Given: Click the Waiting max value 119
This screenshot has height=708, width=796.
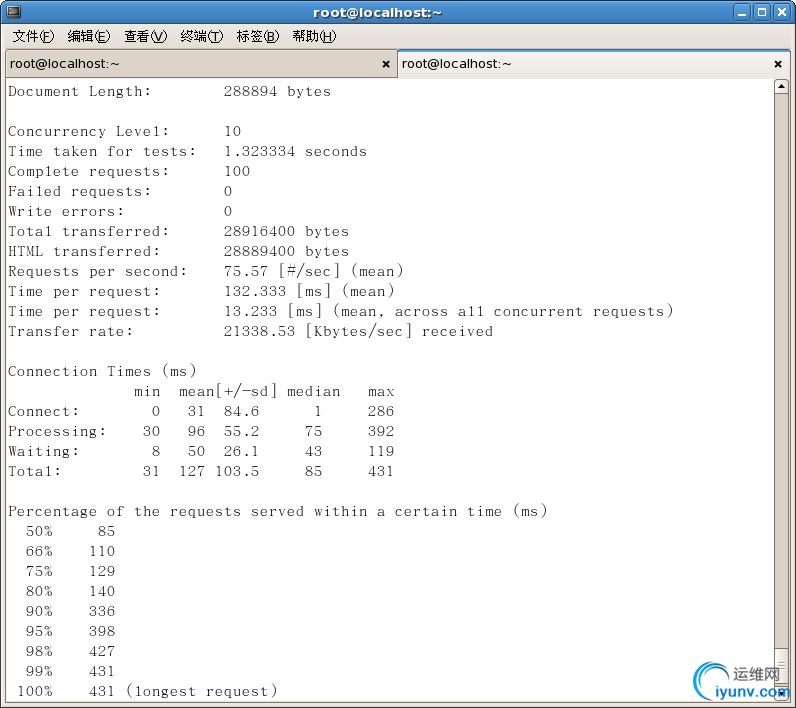Looking at the screenshot, I should (x=381, y=451).
